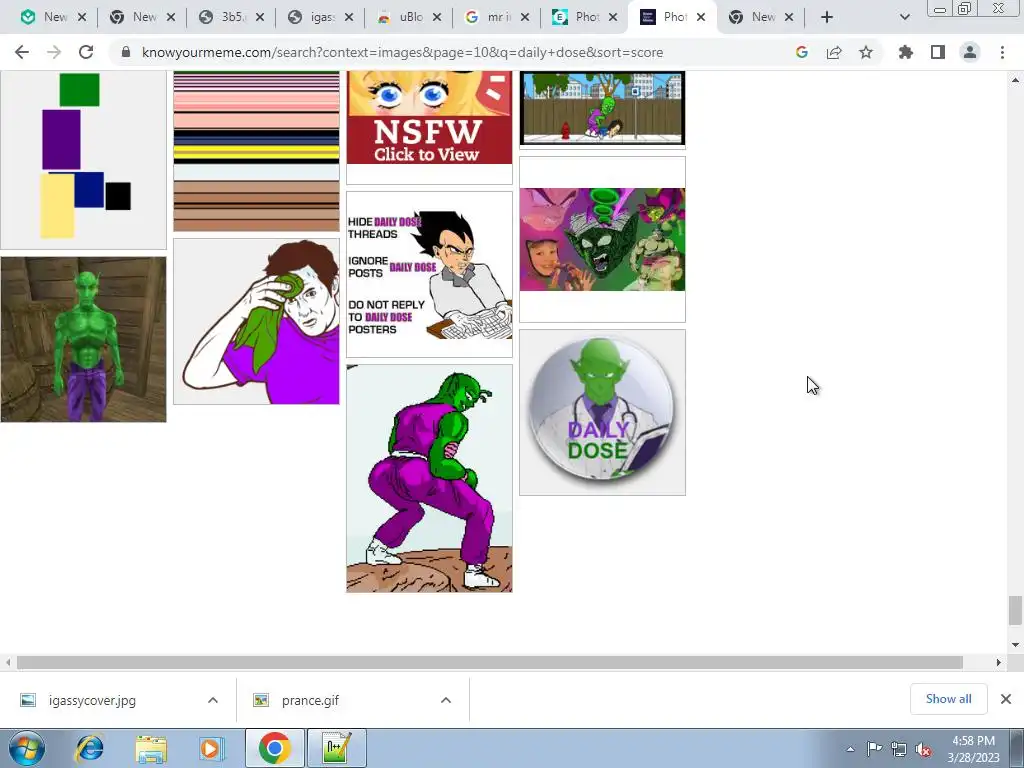Open Chrome three-dot menu
1024x768 pixels.
coord(1002,52)
